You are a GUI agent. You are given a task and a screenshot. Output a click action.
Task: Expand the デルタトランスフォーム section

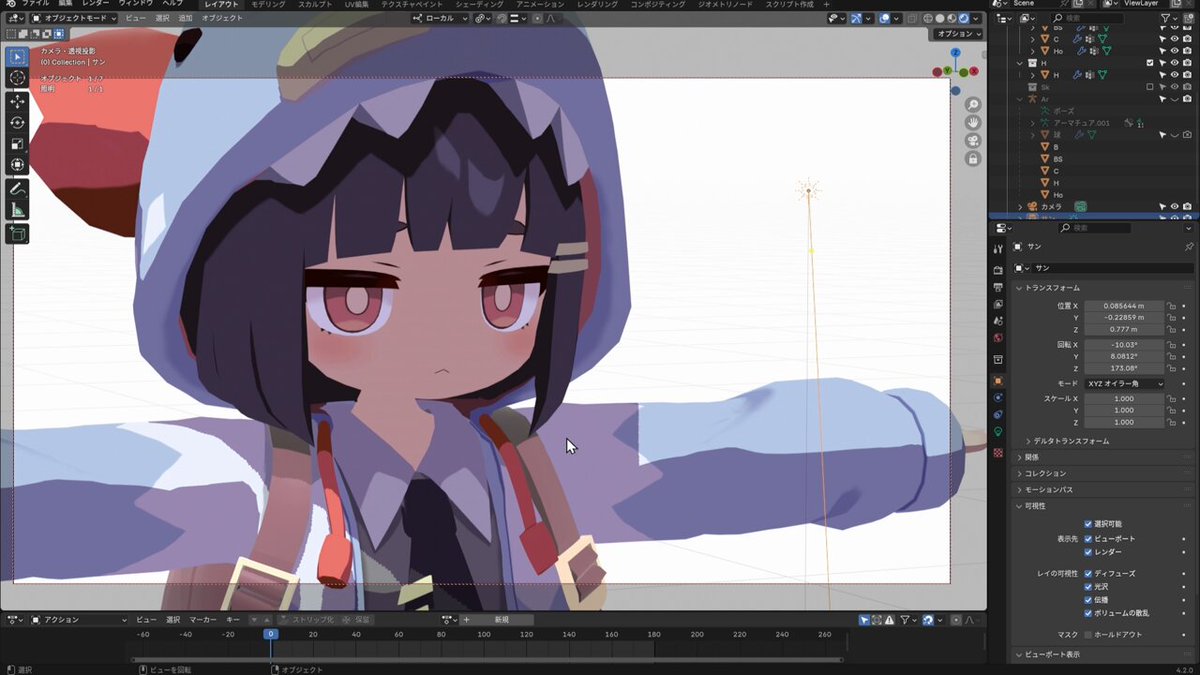click(x=1072, y=441)
